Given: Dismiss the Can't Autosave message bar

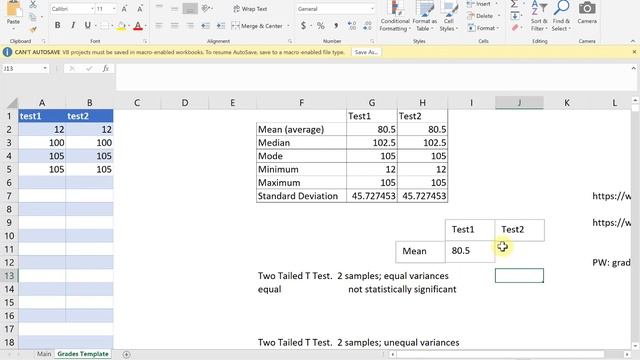Looking at the screenshot, I should pyautogui.click(x=634, y=52).
